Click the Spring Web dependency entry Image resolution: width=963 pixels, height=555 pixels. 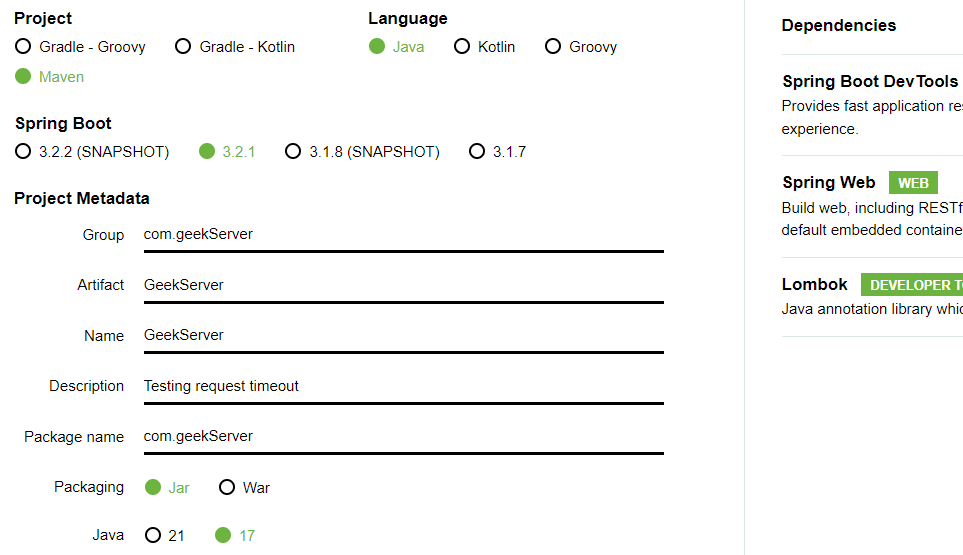(x=829, y=183)
